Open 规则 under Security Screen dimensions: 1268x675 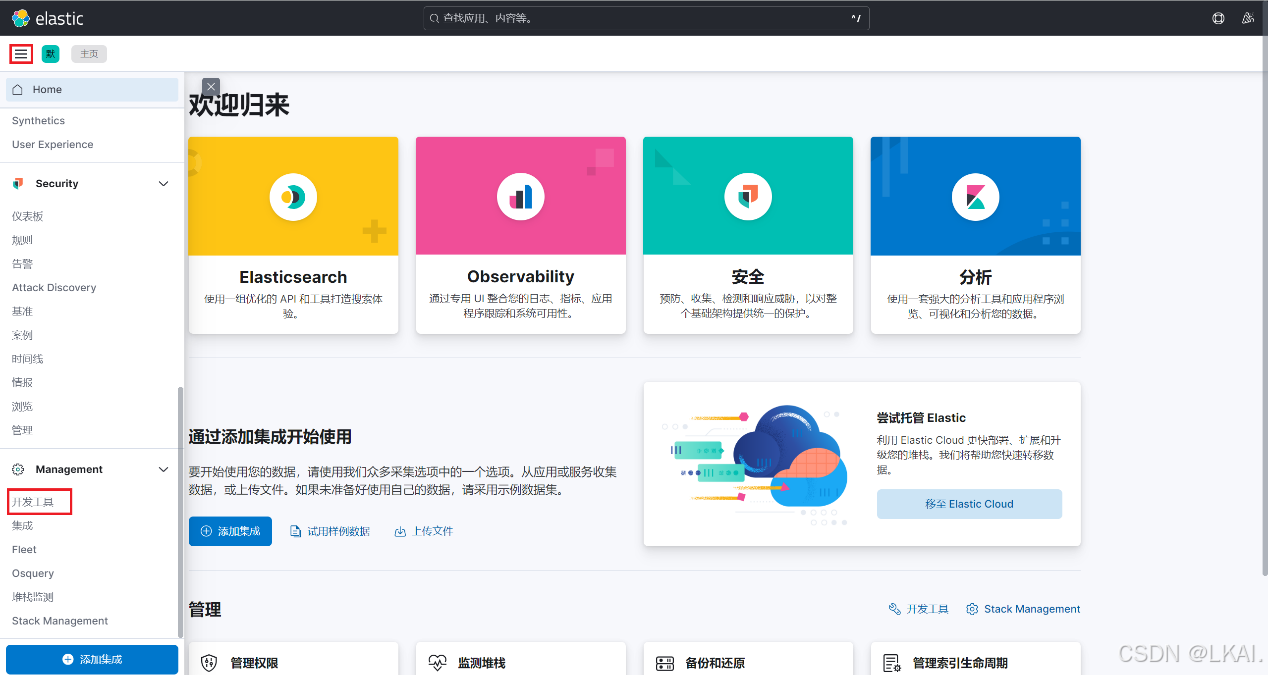(22, 240)
